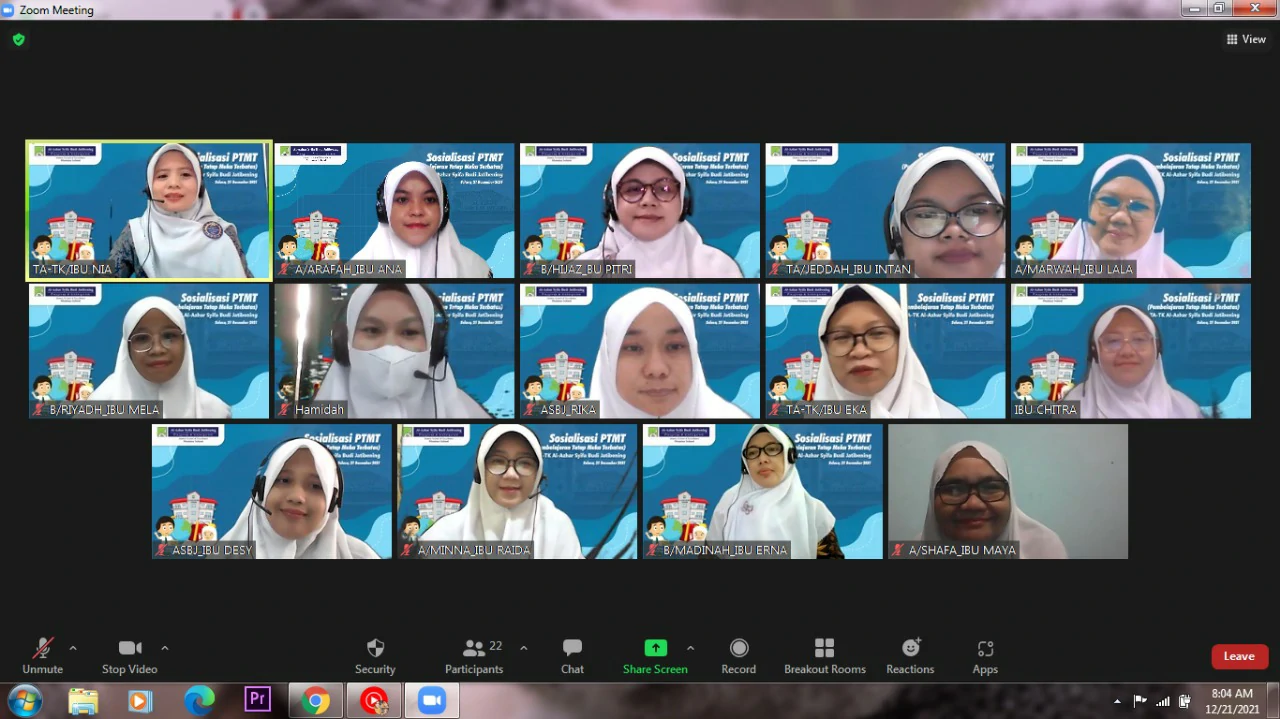The image size is (1280, 719).
Task: Open the Reactions menu
Action: coord(910,655)
